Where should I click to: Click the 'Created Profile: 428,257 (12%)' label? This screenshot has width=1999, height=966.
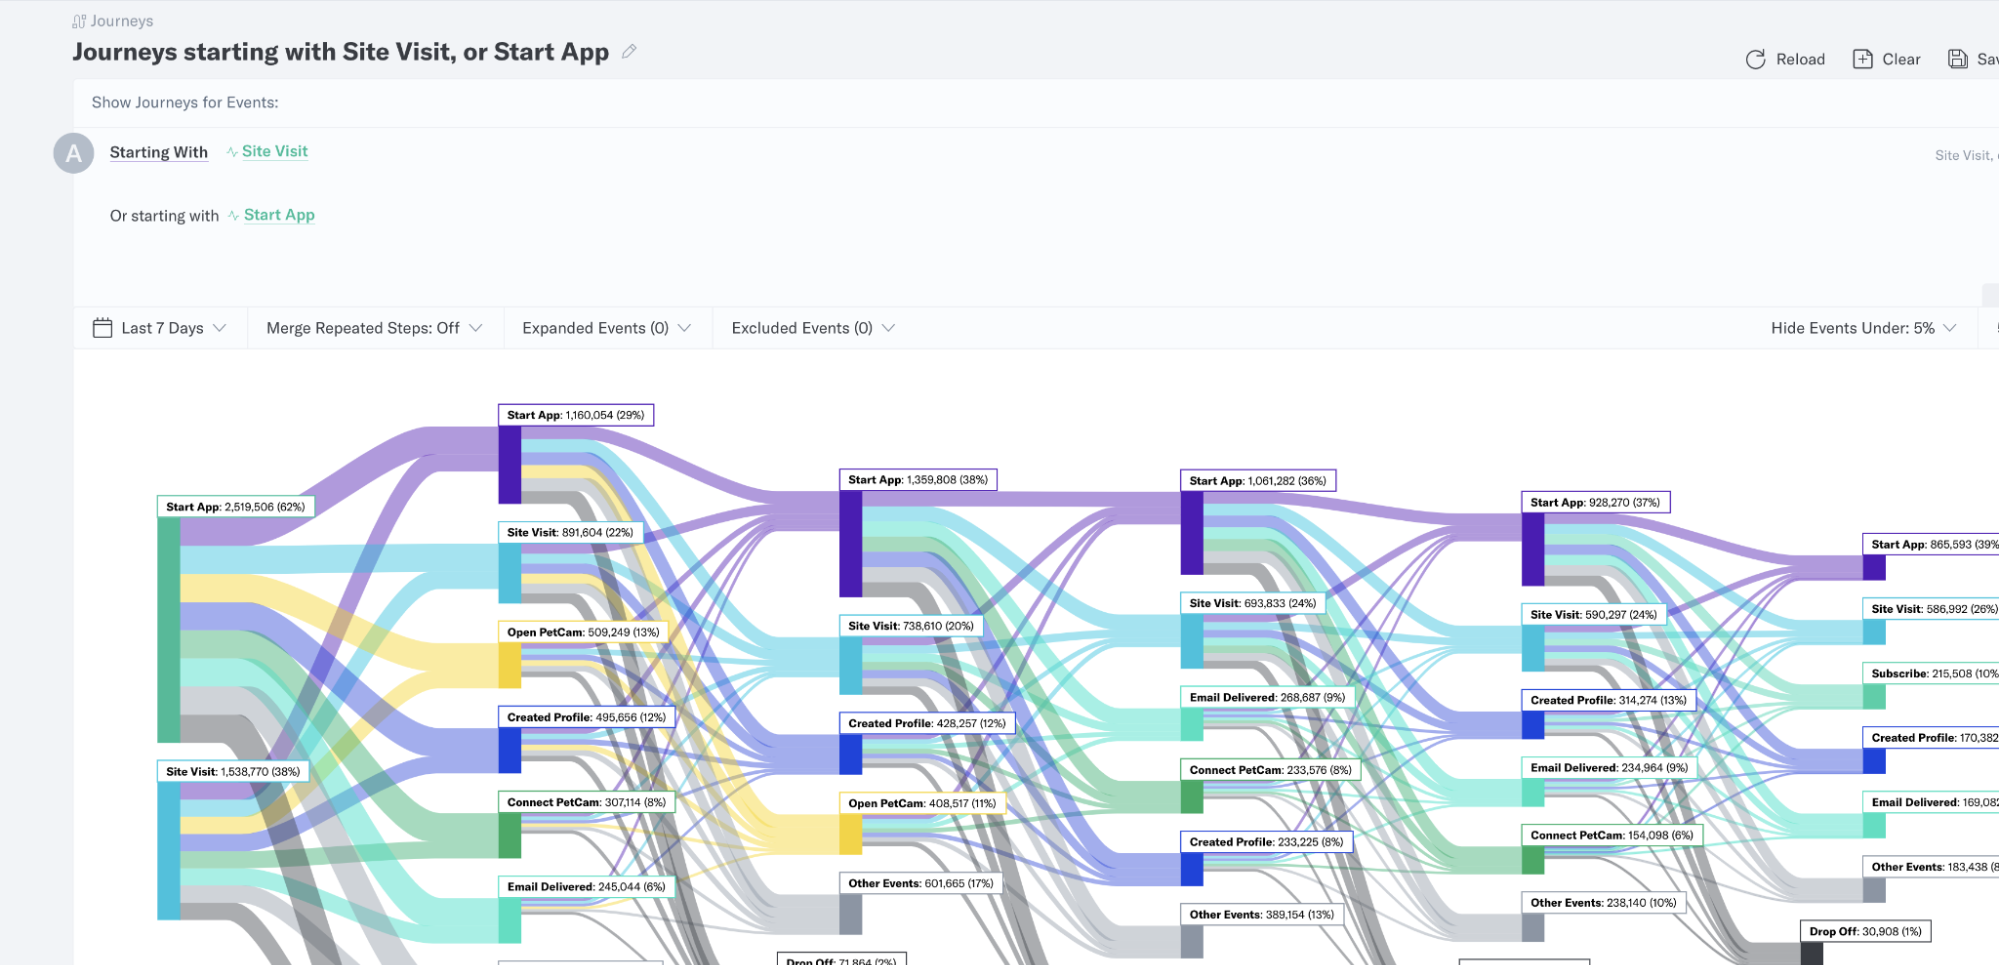tap(927, 723)
